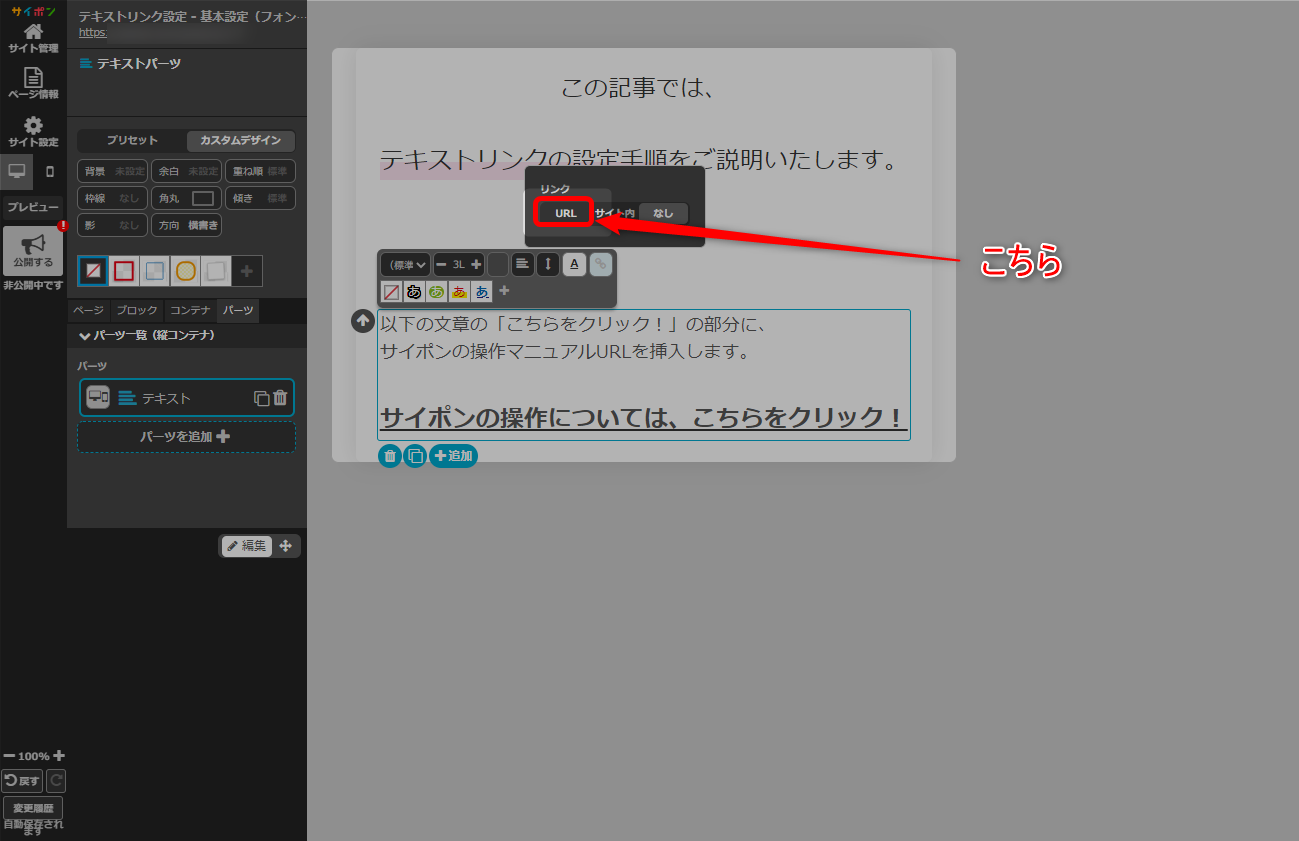
Task: Apply the yellow highlight あ text style
Action: click(x=459, y=292)
